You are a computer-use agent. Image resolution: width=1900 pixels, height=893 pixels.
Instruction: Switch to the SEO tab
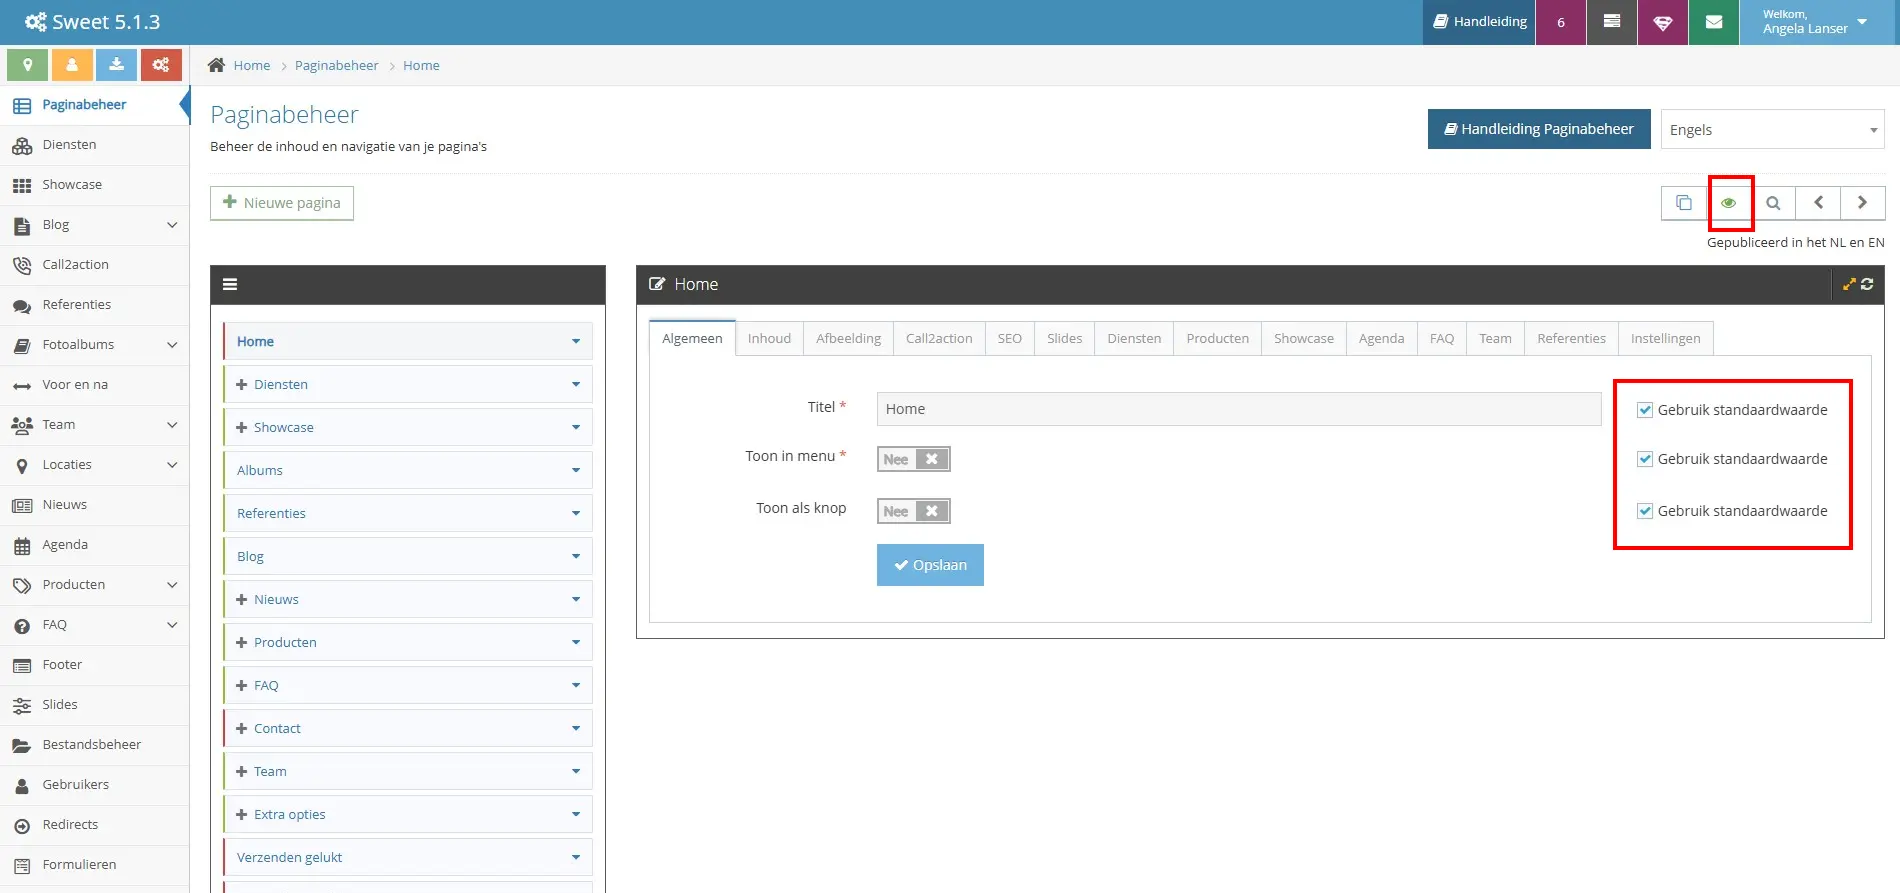[x=1010, y=339]
